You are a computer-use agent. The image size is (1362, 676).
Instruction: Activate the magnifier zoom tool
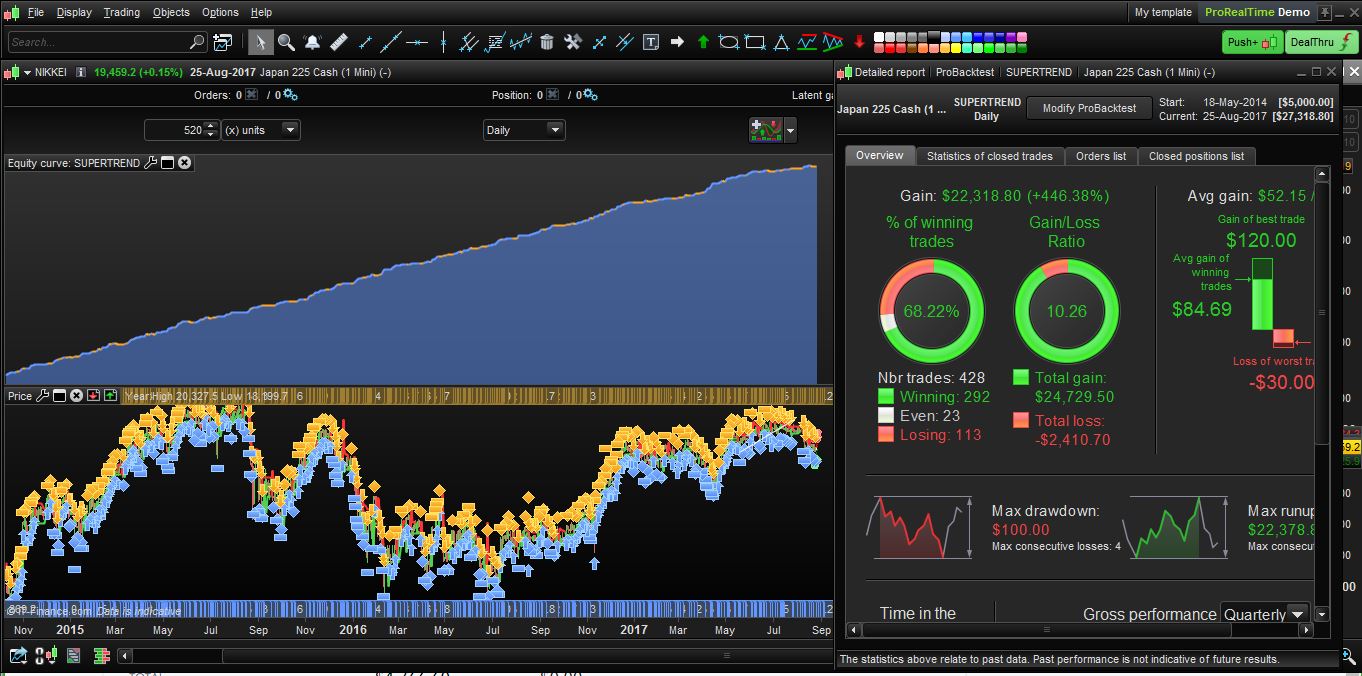point(286,42)
